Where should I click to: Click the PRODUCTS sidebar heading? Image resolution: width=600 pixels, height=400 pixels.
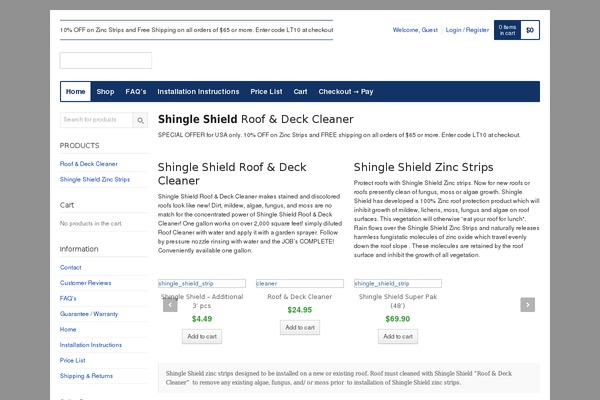pyautogui.click(x=80, y=146)
